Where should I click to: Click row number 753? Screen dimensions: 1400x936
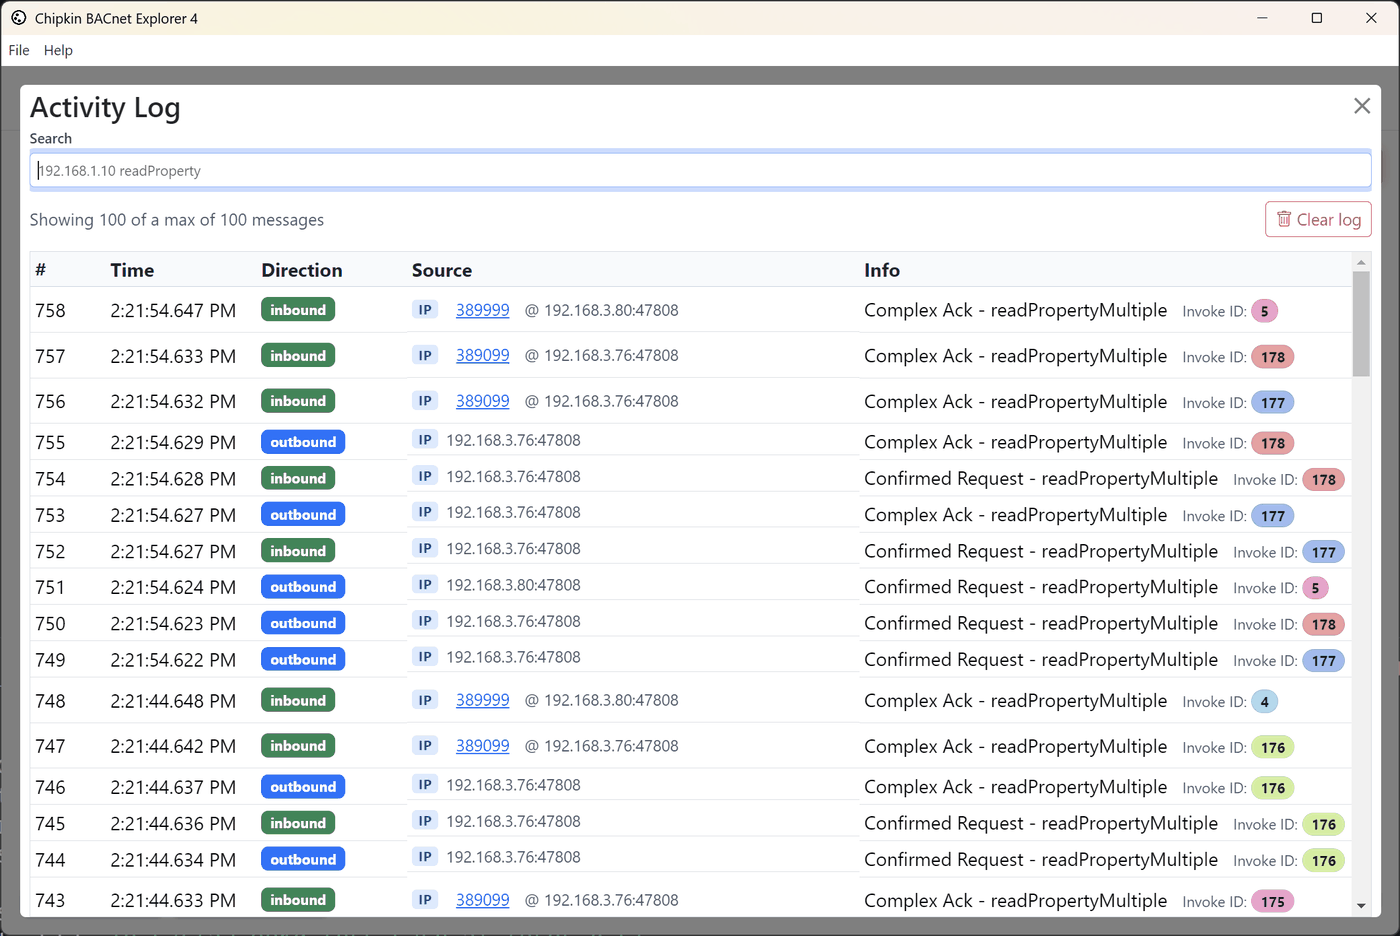tap(50, 515)
